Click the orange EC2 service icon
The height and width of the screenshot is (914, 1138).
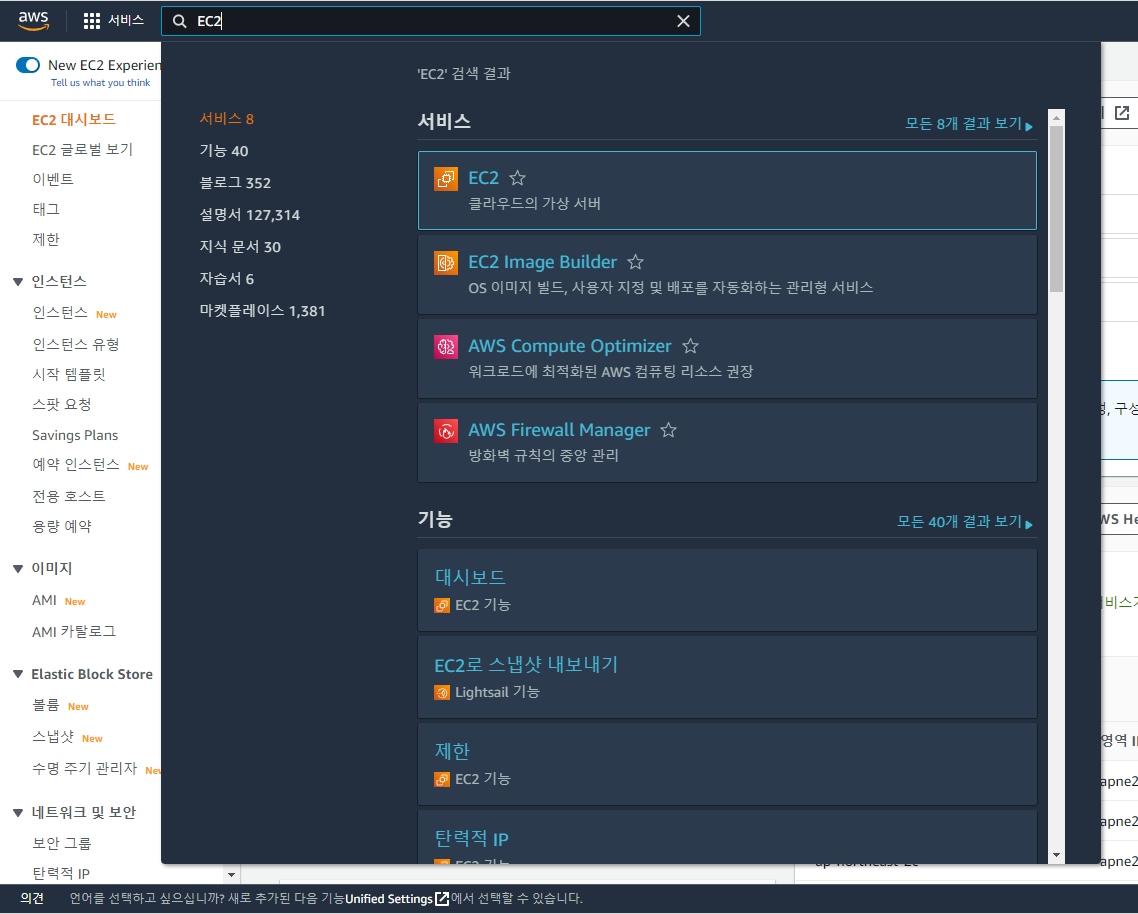[446, 179]
